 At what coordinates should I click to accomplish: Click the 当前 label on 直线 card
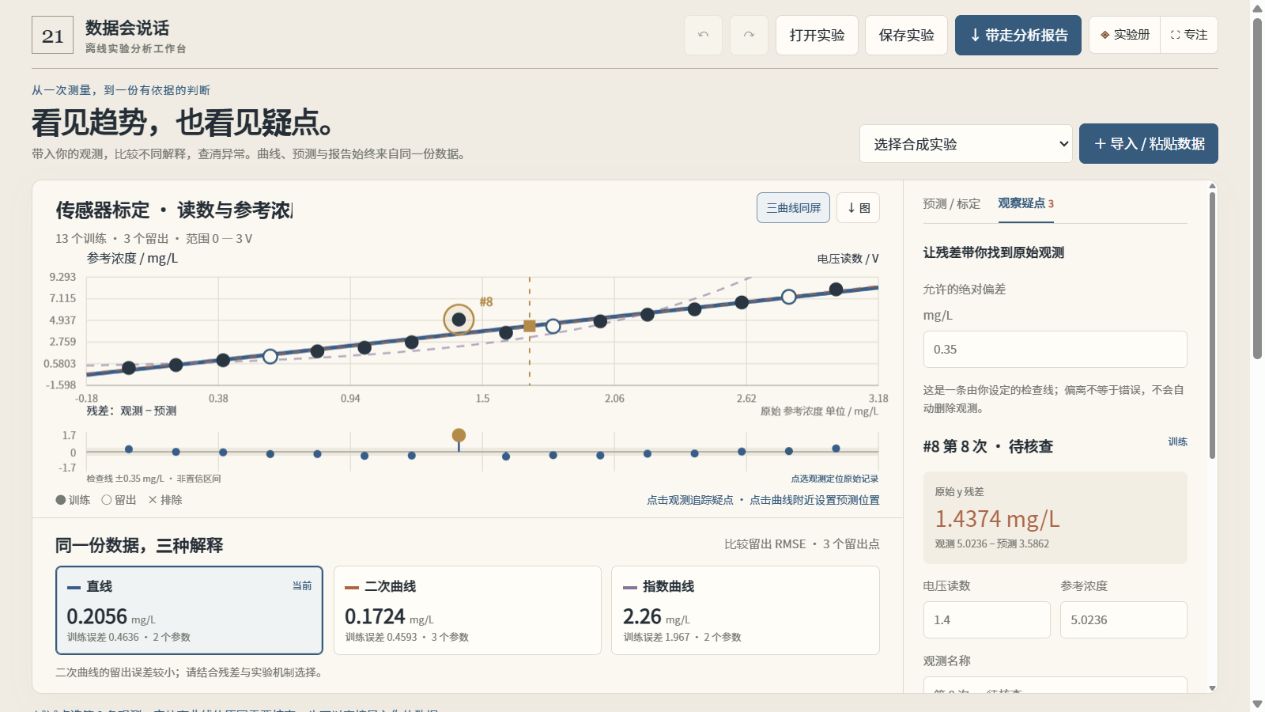click(302, 586)
